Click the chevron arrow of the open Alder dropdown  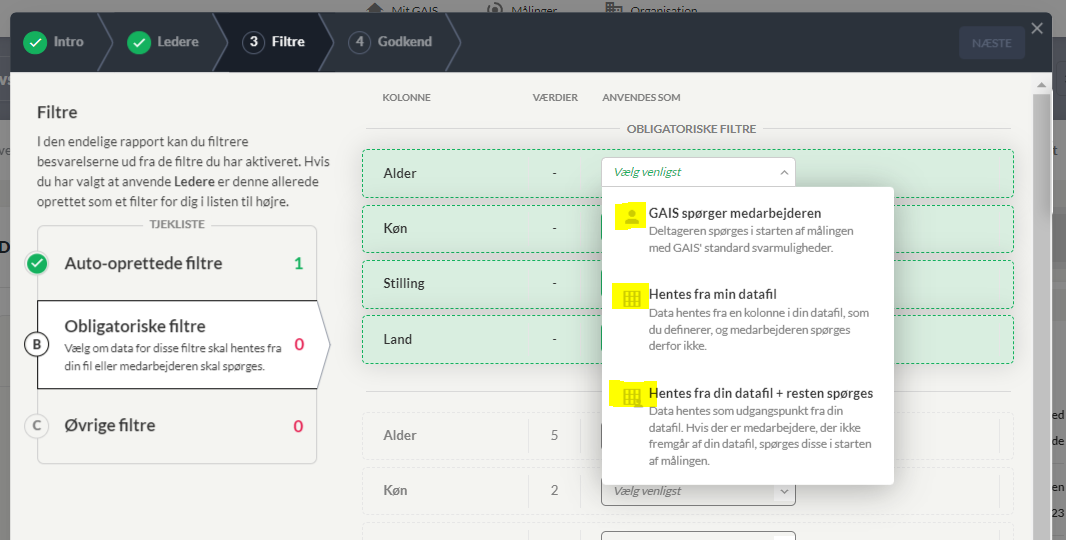[x=784, y=173]
